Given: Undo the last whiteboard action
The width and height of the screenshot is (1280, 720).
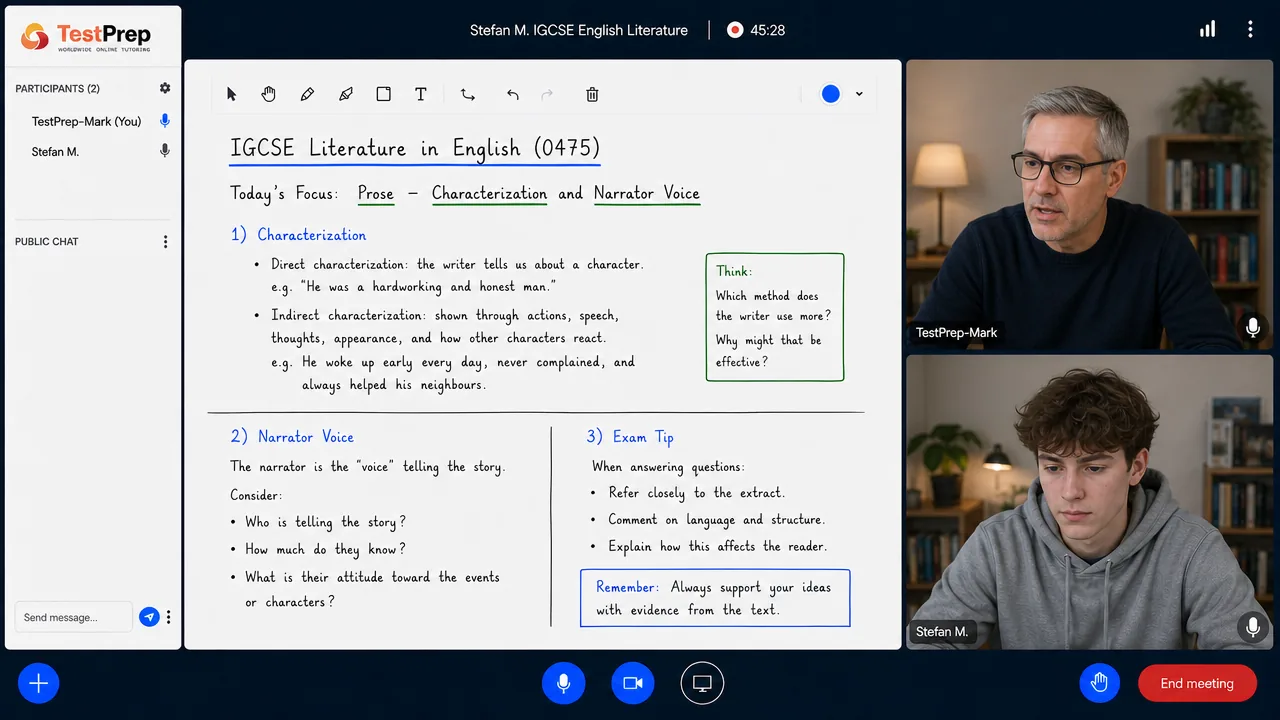Looking at the screenshot, I should pos(513,94).
